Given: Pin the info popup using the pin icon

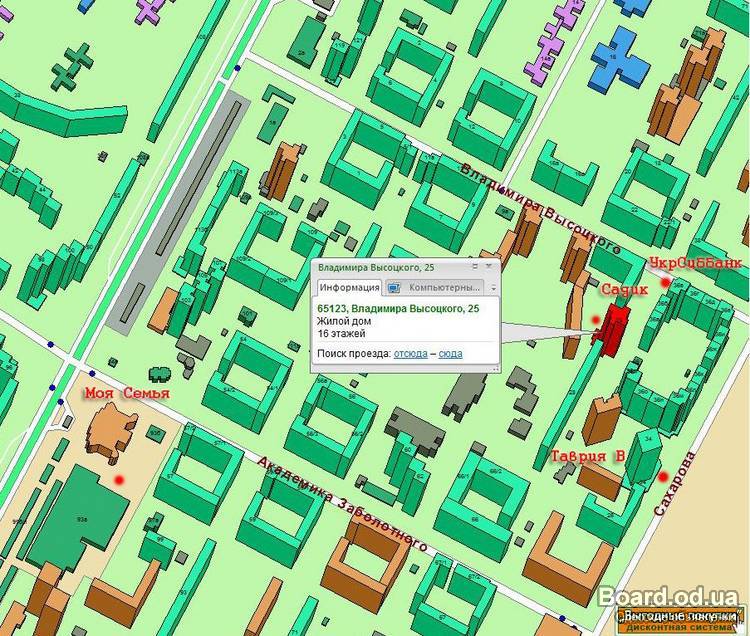Looking at the screenshot, I should 473,267.
